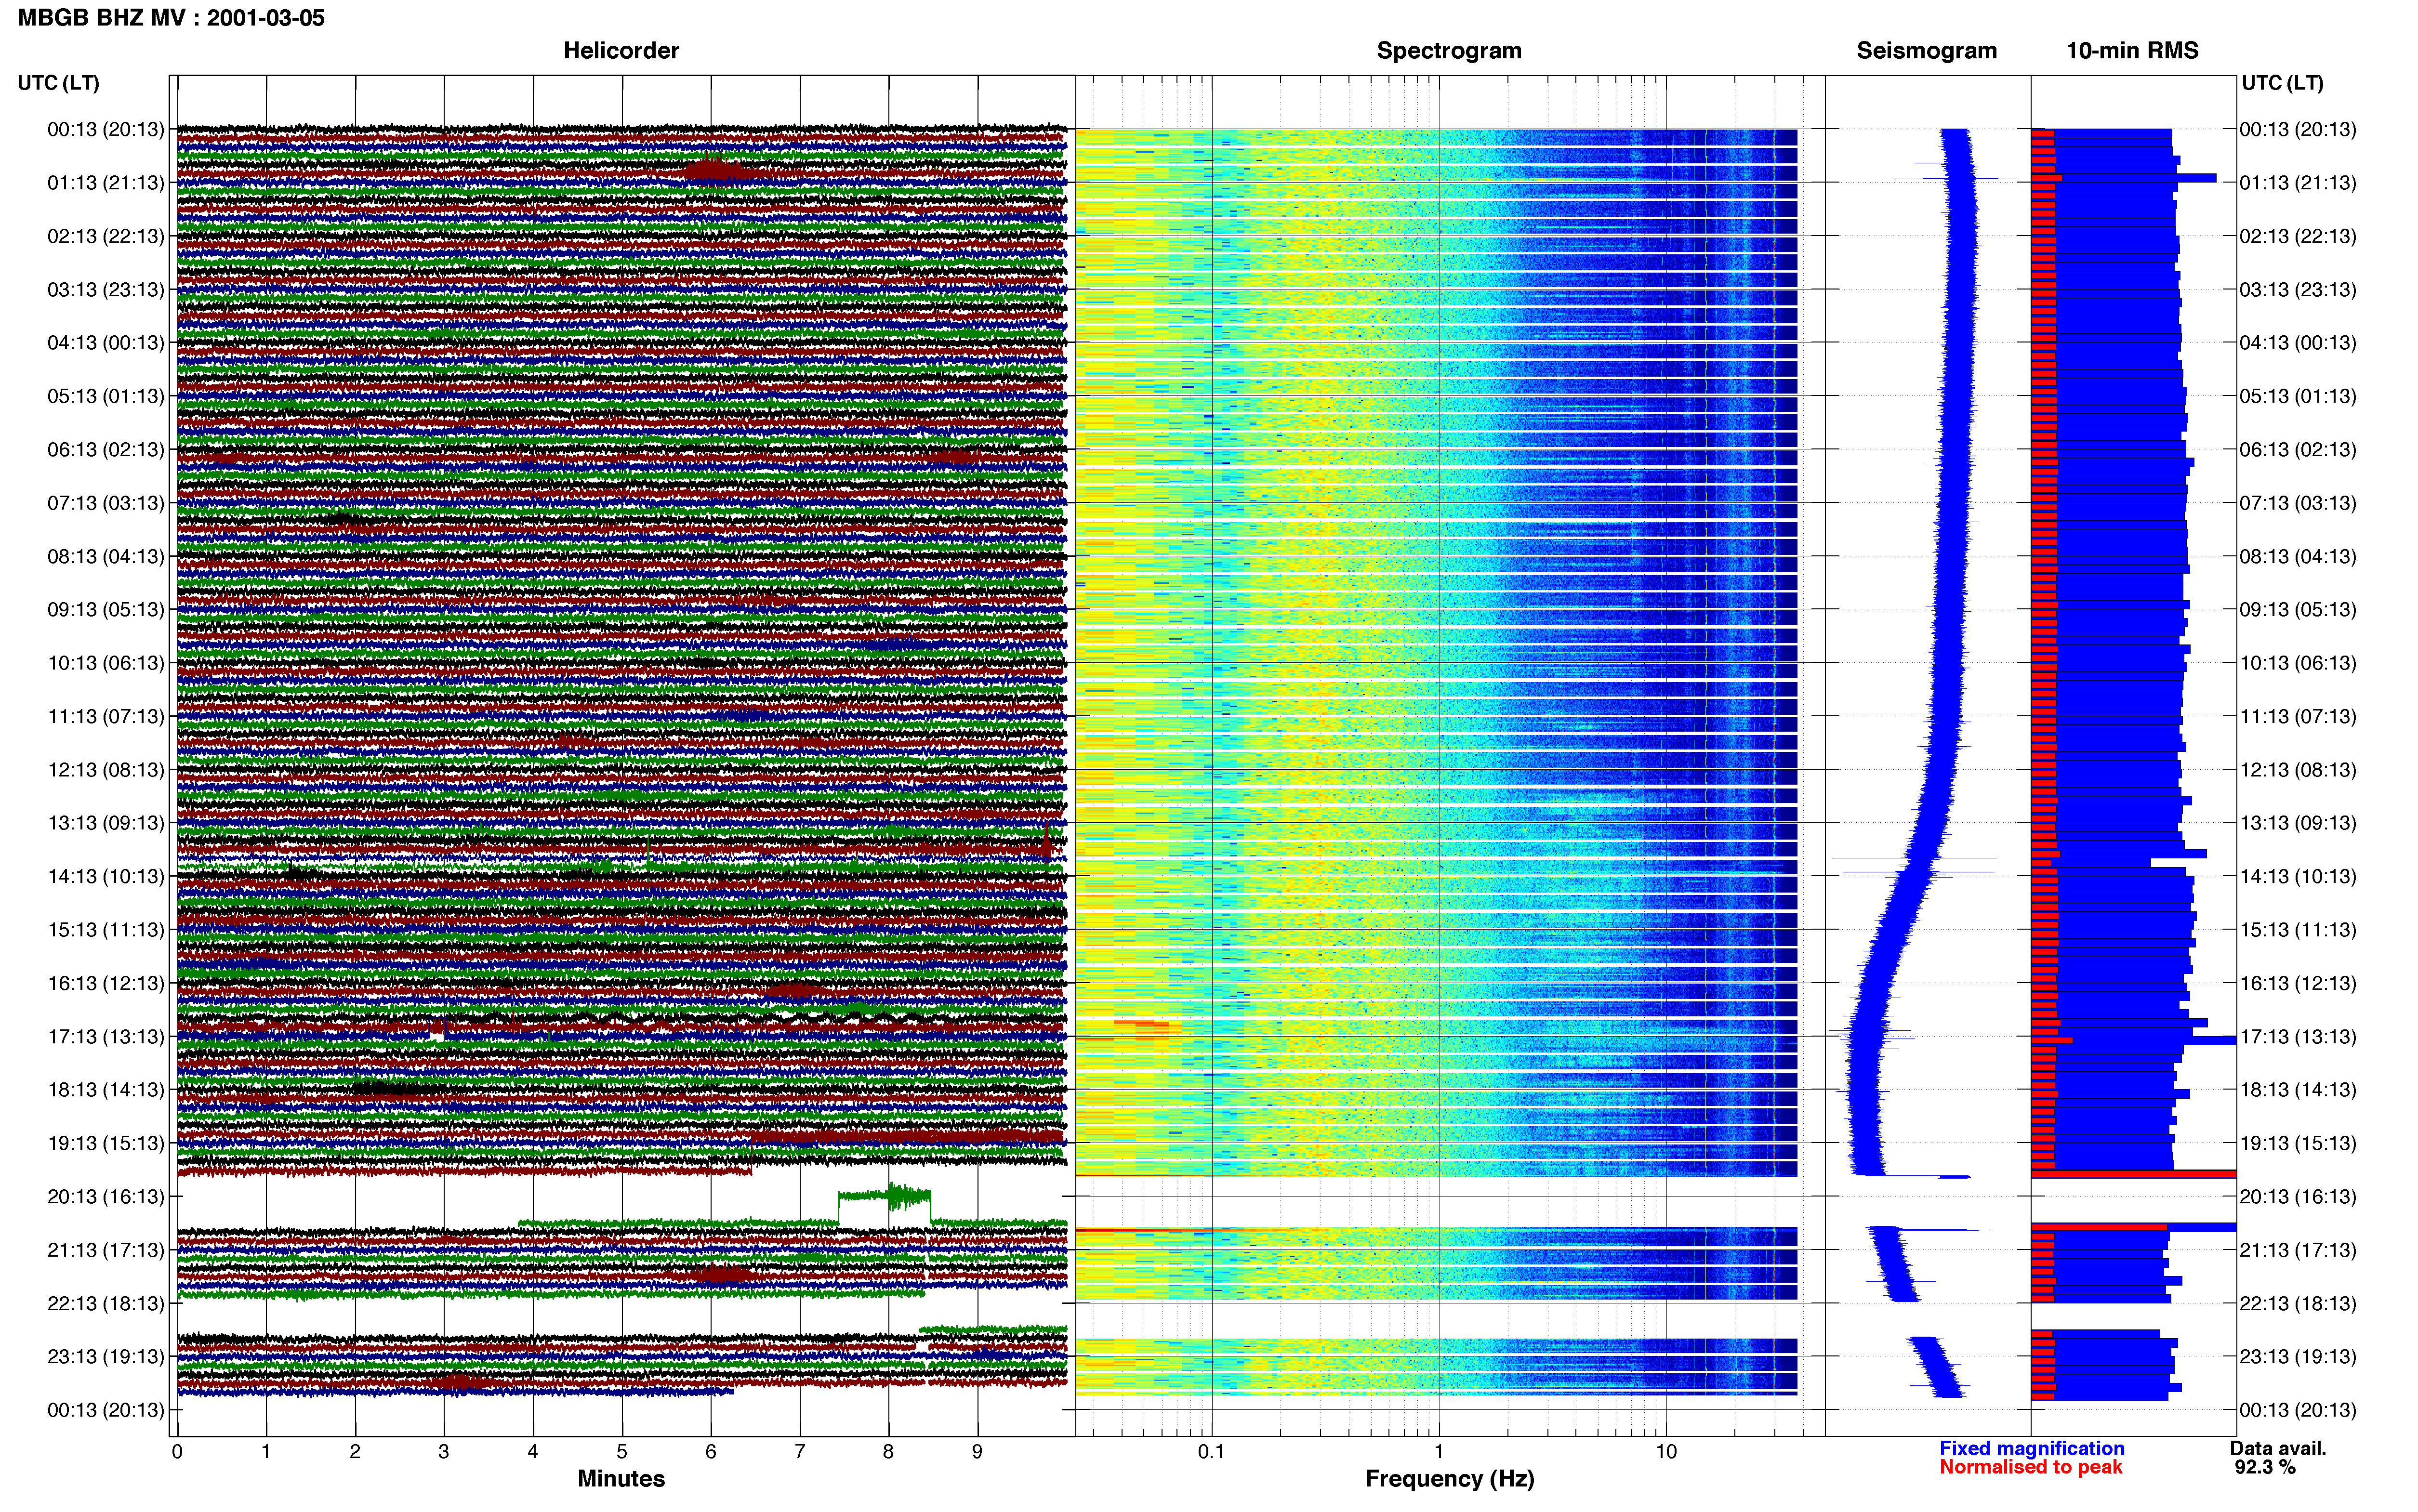
Task: Click the left 'UTC (LT)' axis label
Action: tap(58, 83)
